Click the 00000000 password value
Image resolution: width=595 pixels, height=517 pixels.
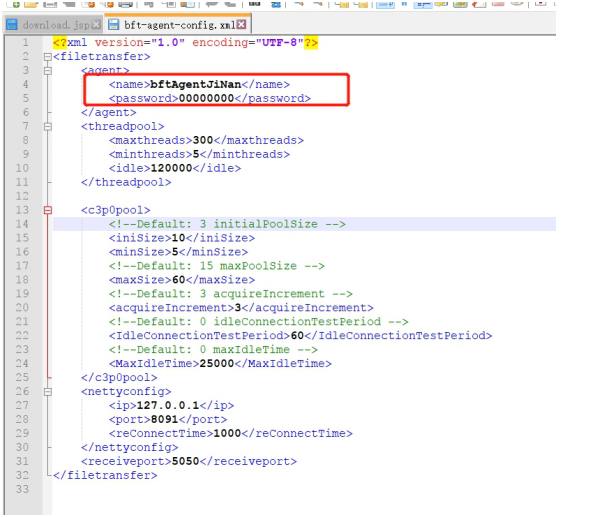(x=206, y=98)
